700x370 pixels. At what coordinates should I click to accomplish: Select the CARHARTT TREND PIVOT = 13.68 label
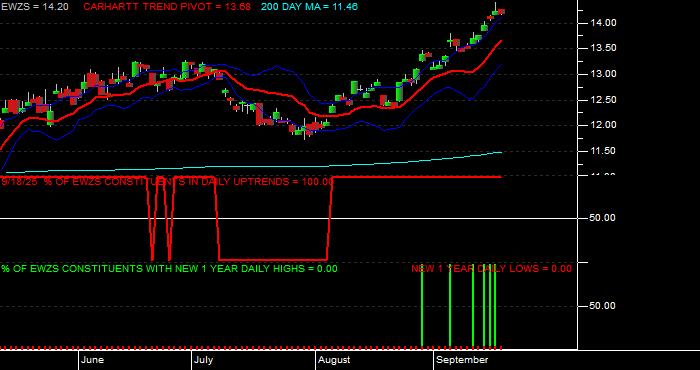167,7
